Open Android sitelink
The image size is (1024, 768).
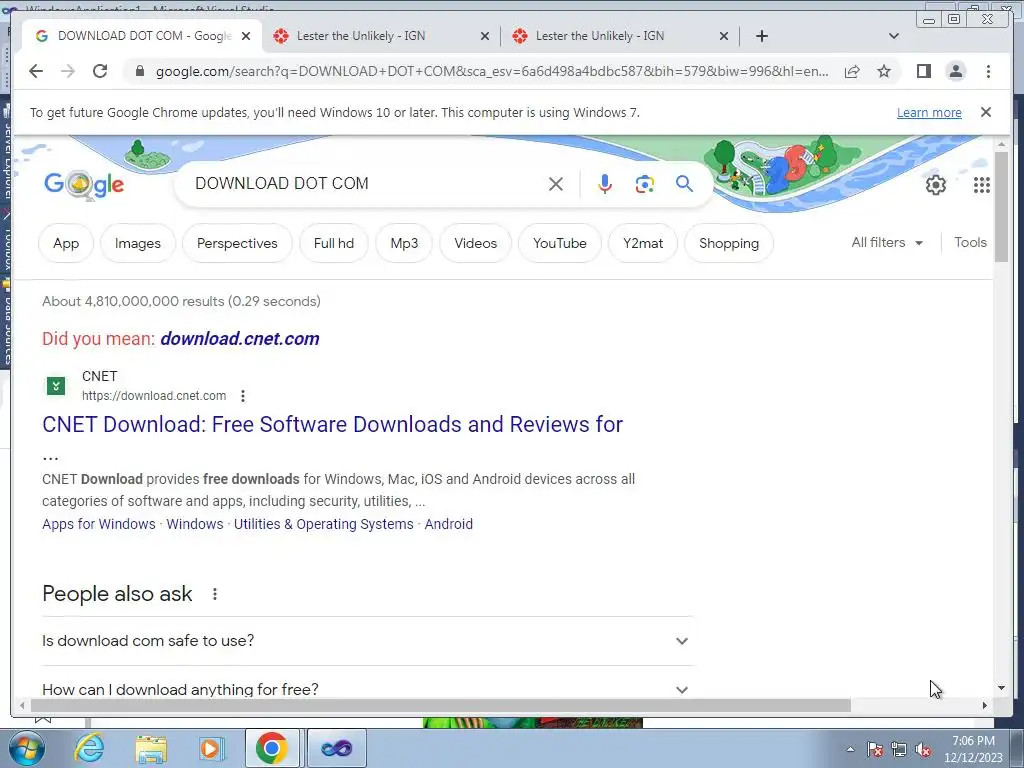coord(449,524)
